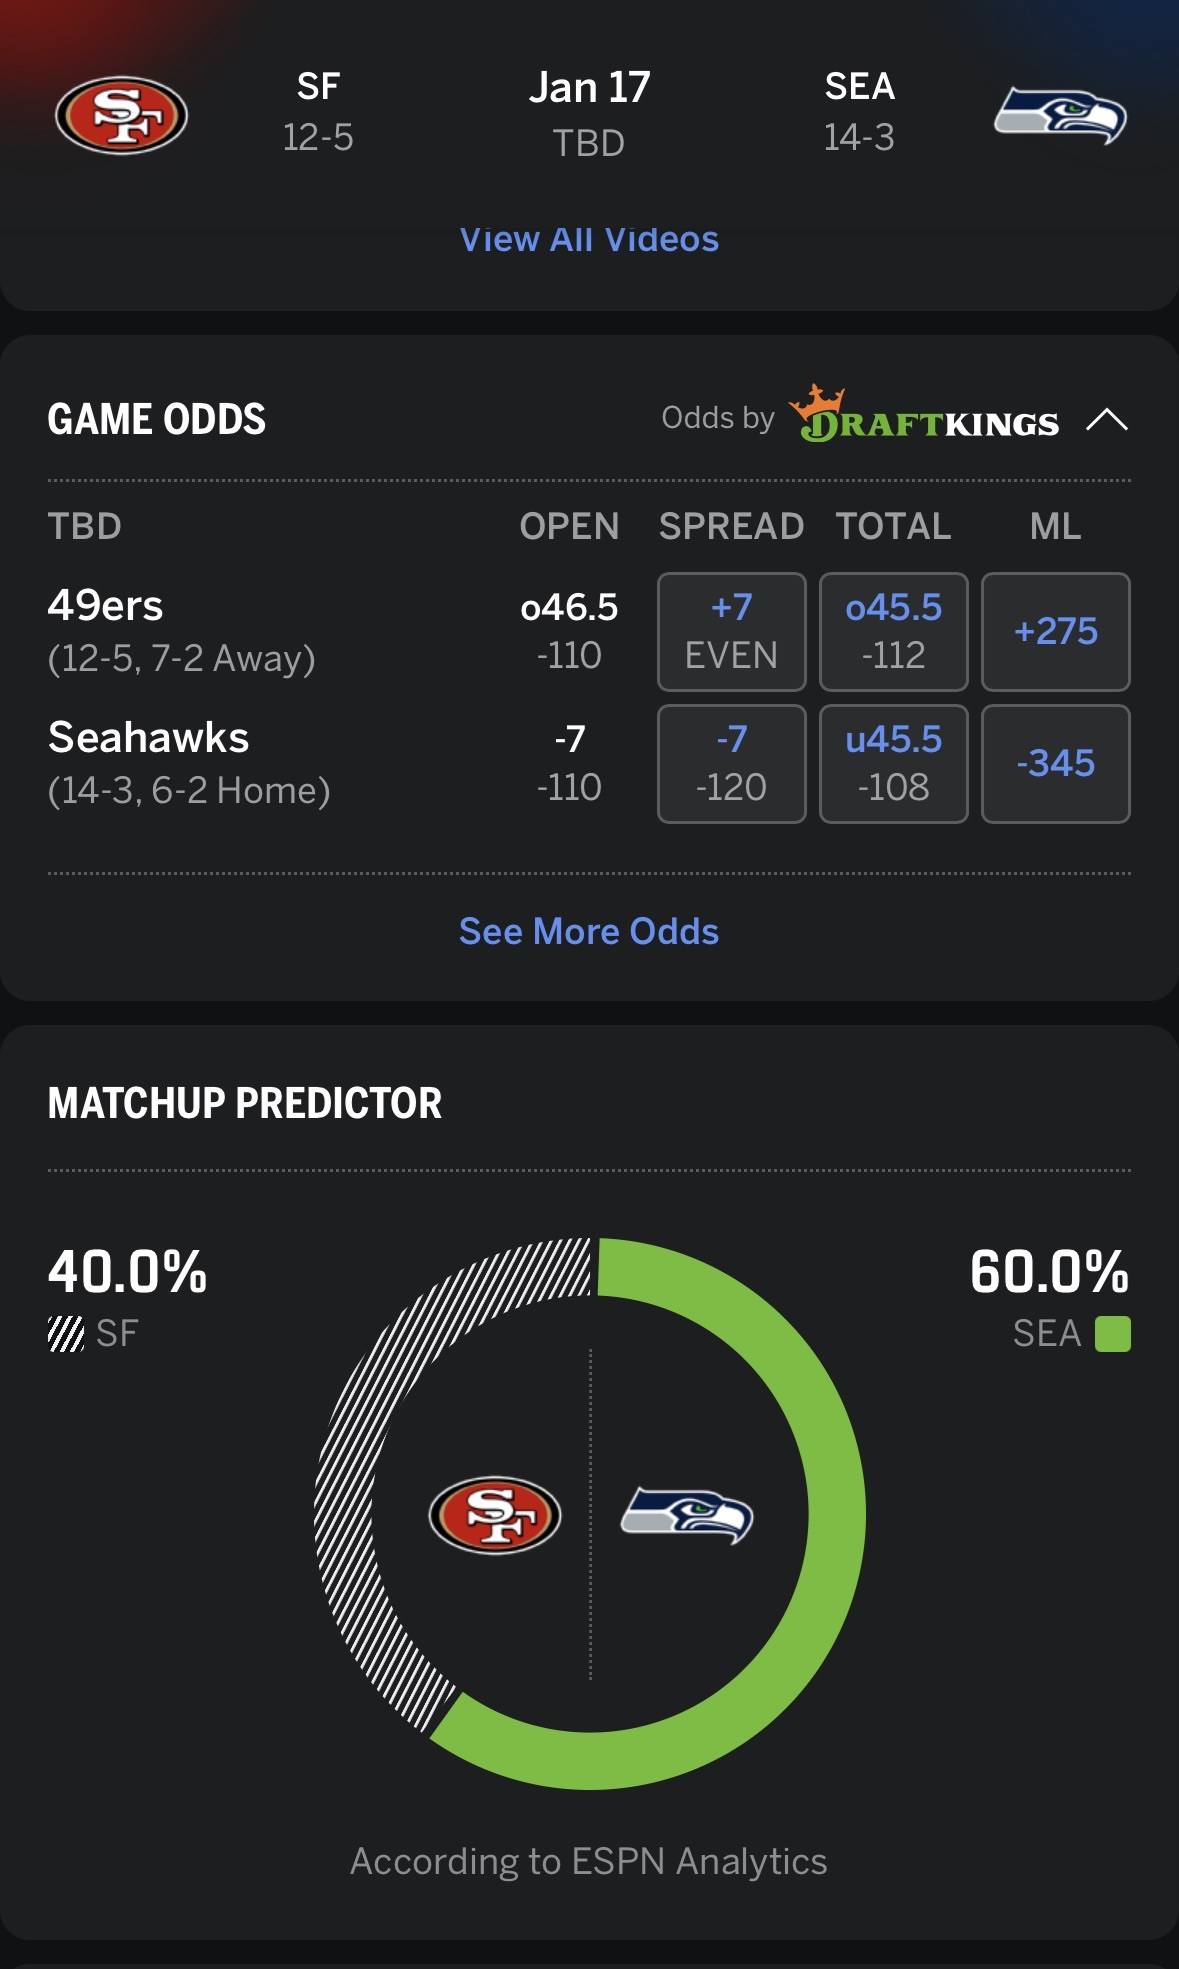Viewport: 1179px width, 1969px height.
Task: Tap the green SEA legend swatch
Action: [x=1113, y=1333]
